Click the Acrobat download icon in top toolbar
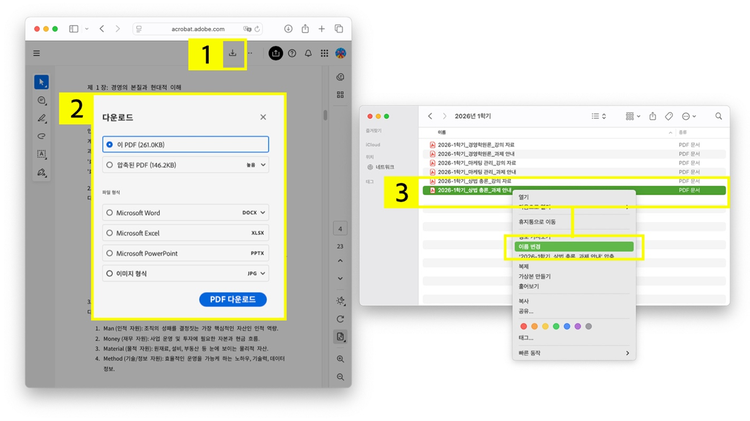Screen dimensions: 750x421 pos(232,53)
